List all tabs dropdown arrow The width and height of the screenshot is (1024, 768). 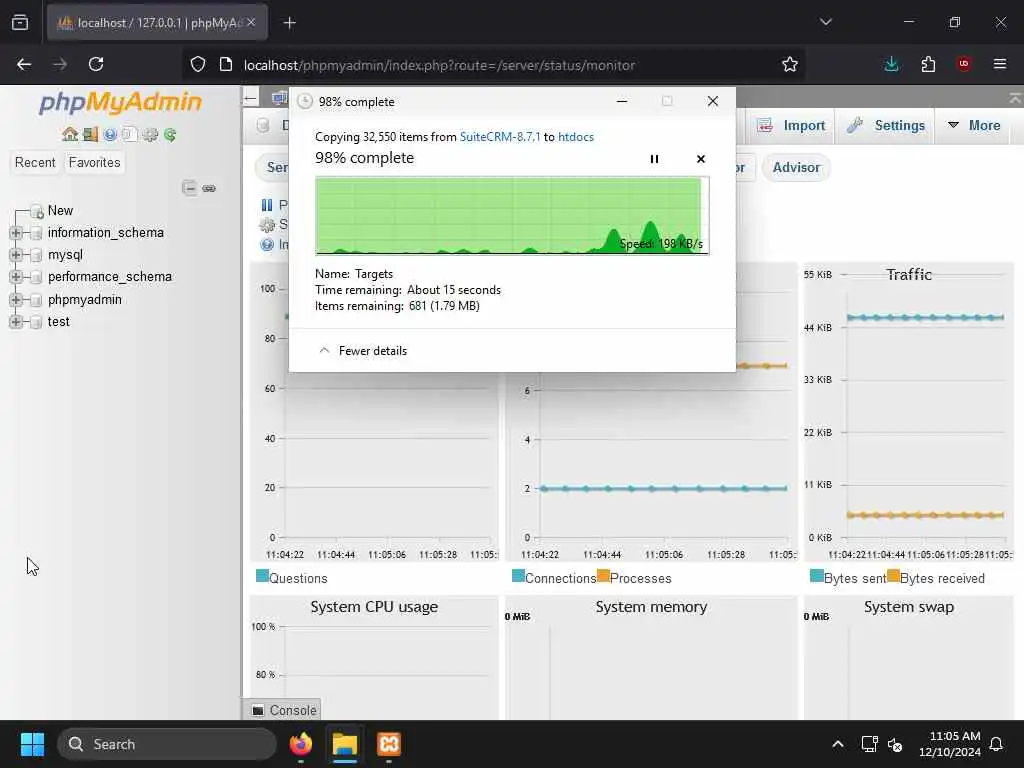coord(825,22)
